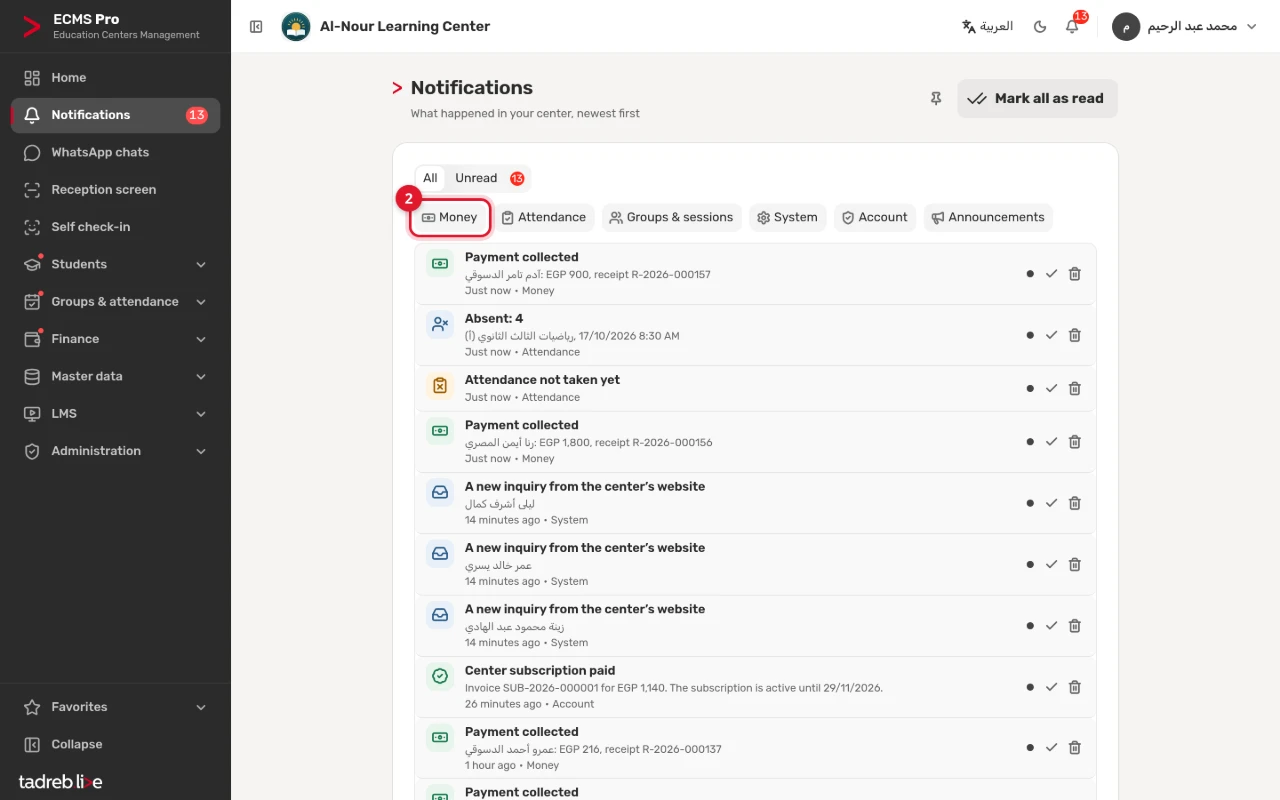Mark the EGP 900 payment as read
The image size is (1280, 800).
(x=1051, y=274)
